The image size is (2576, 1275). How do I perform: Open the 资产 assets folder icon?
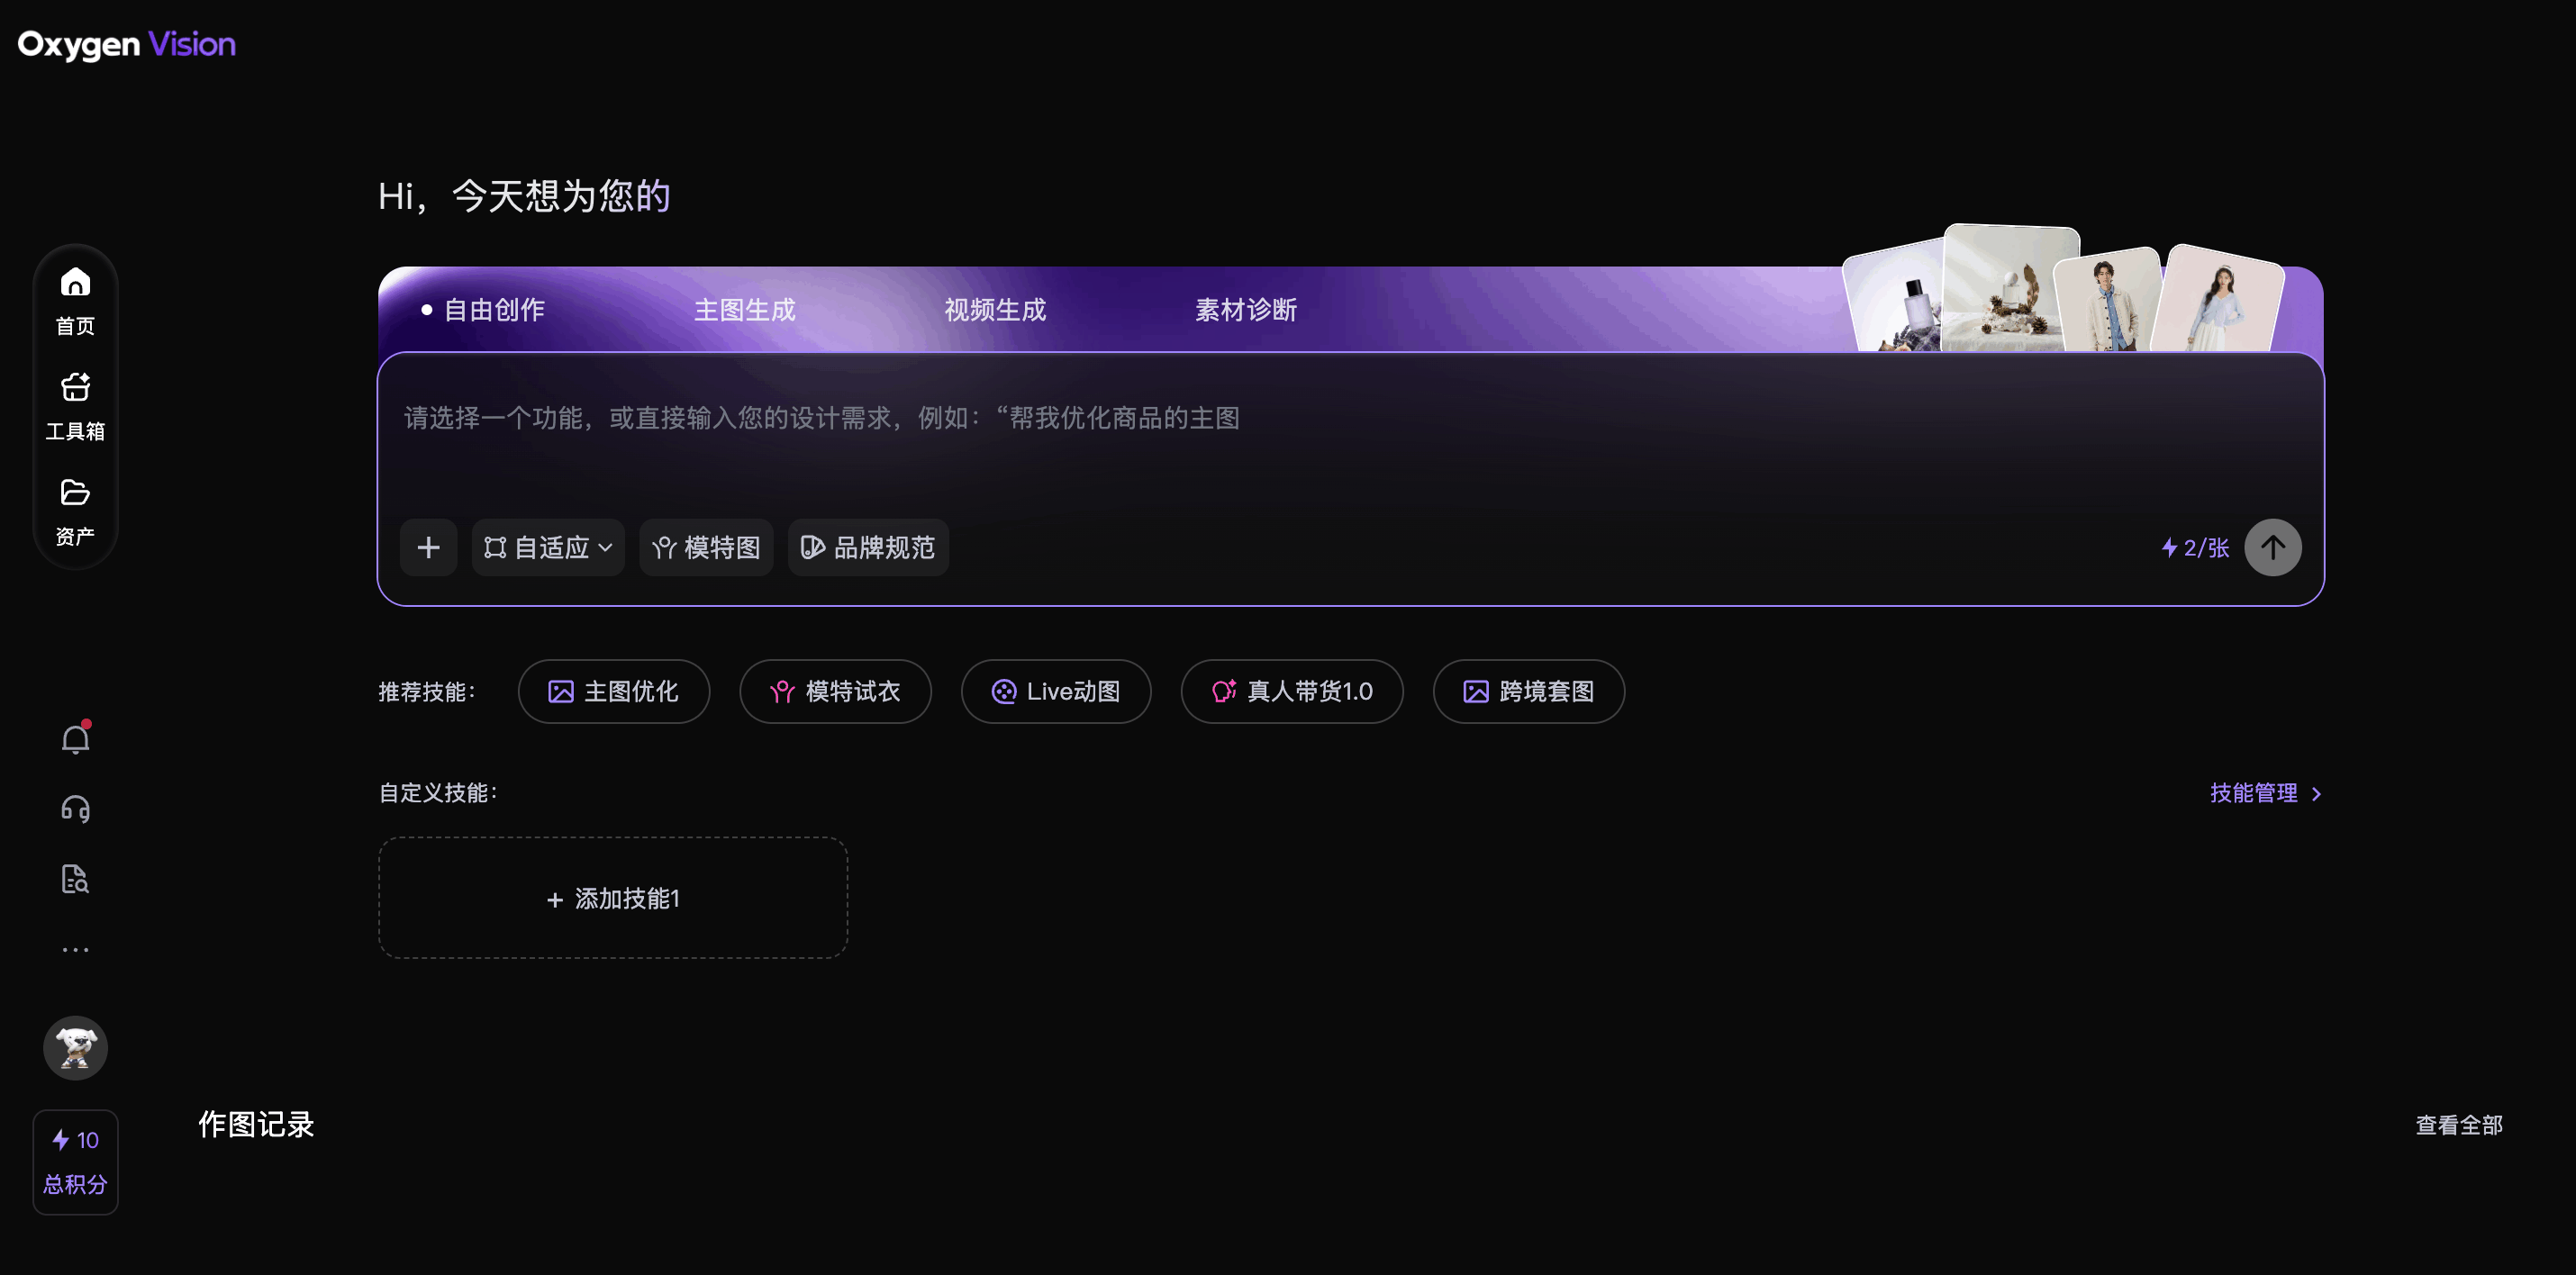coord(75,512)
